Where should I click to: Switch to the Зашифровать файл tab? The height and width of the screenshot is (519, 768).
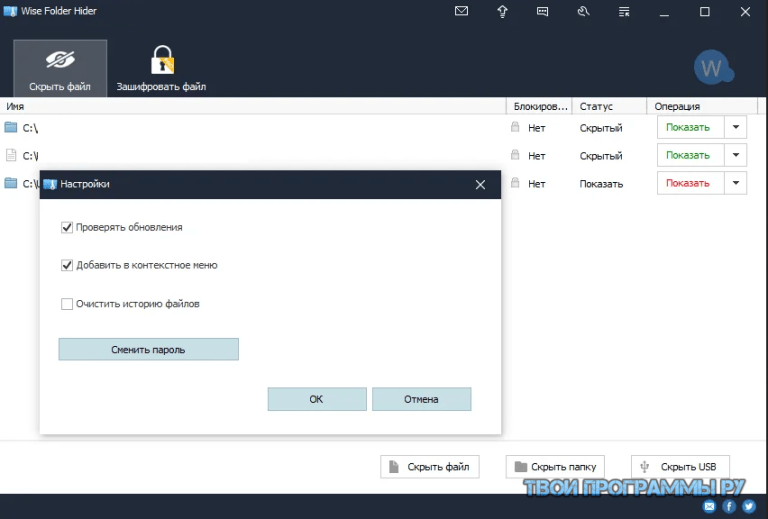tap(161, 68)
